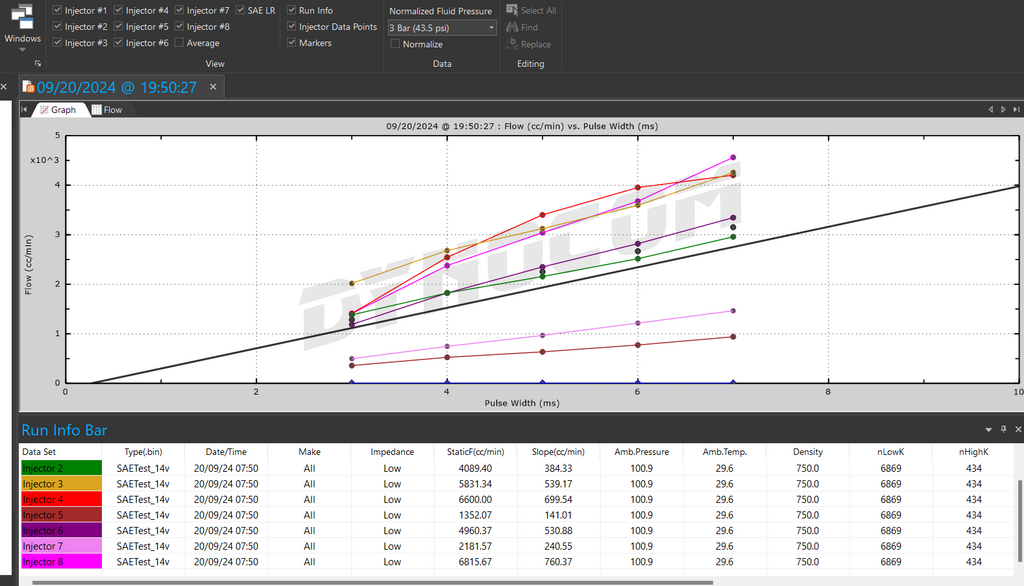
Task: Enable the Average checkbox
Action: [179, 42]
